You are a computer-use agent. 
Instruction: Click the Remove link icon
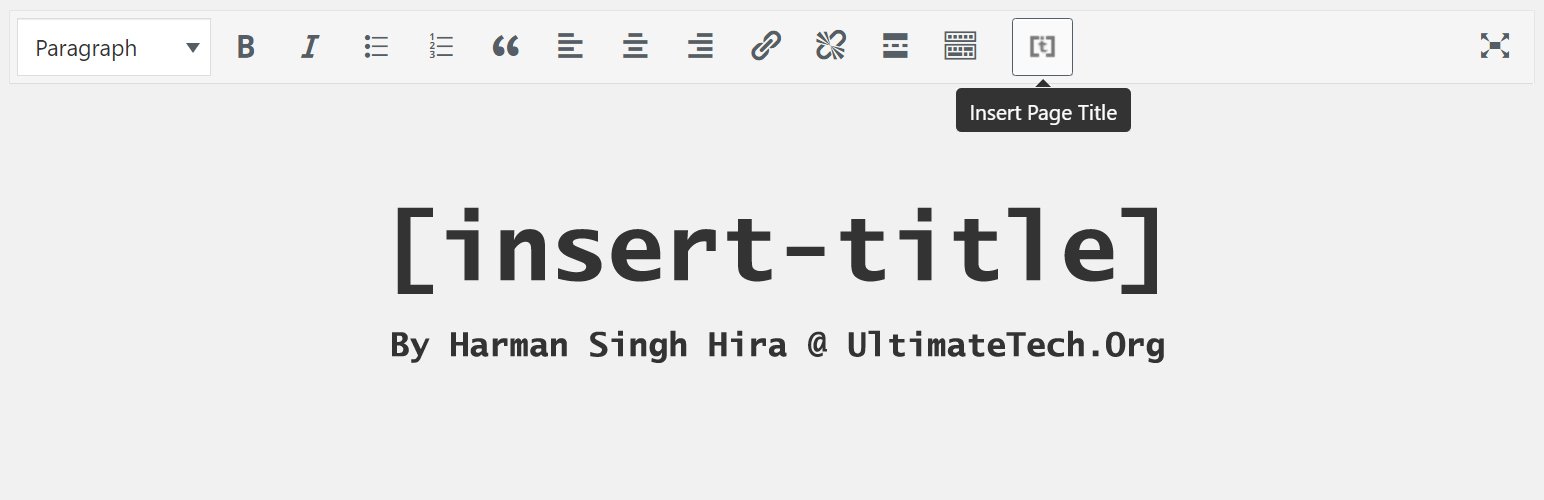pos(831,46)
